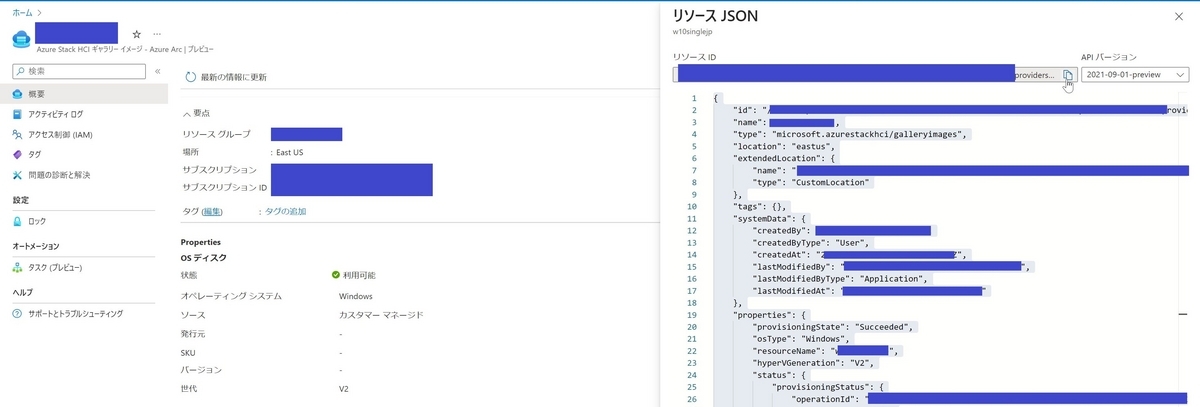Viewport: 1200px width, 407px height.
Task: Click the padlock icon for ロック
Action: [17, 221]
